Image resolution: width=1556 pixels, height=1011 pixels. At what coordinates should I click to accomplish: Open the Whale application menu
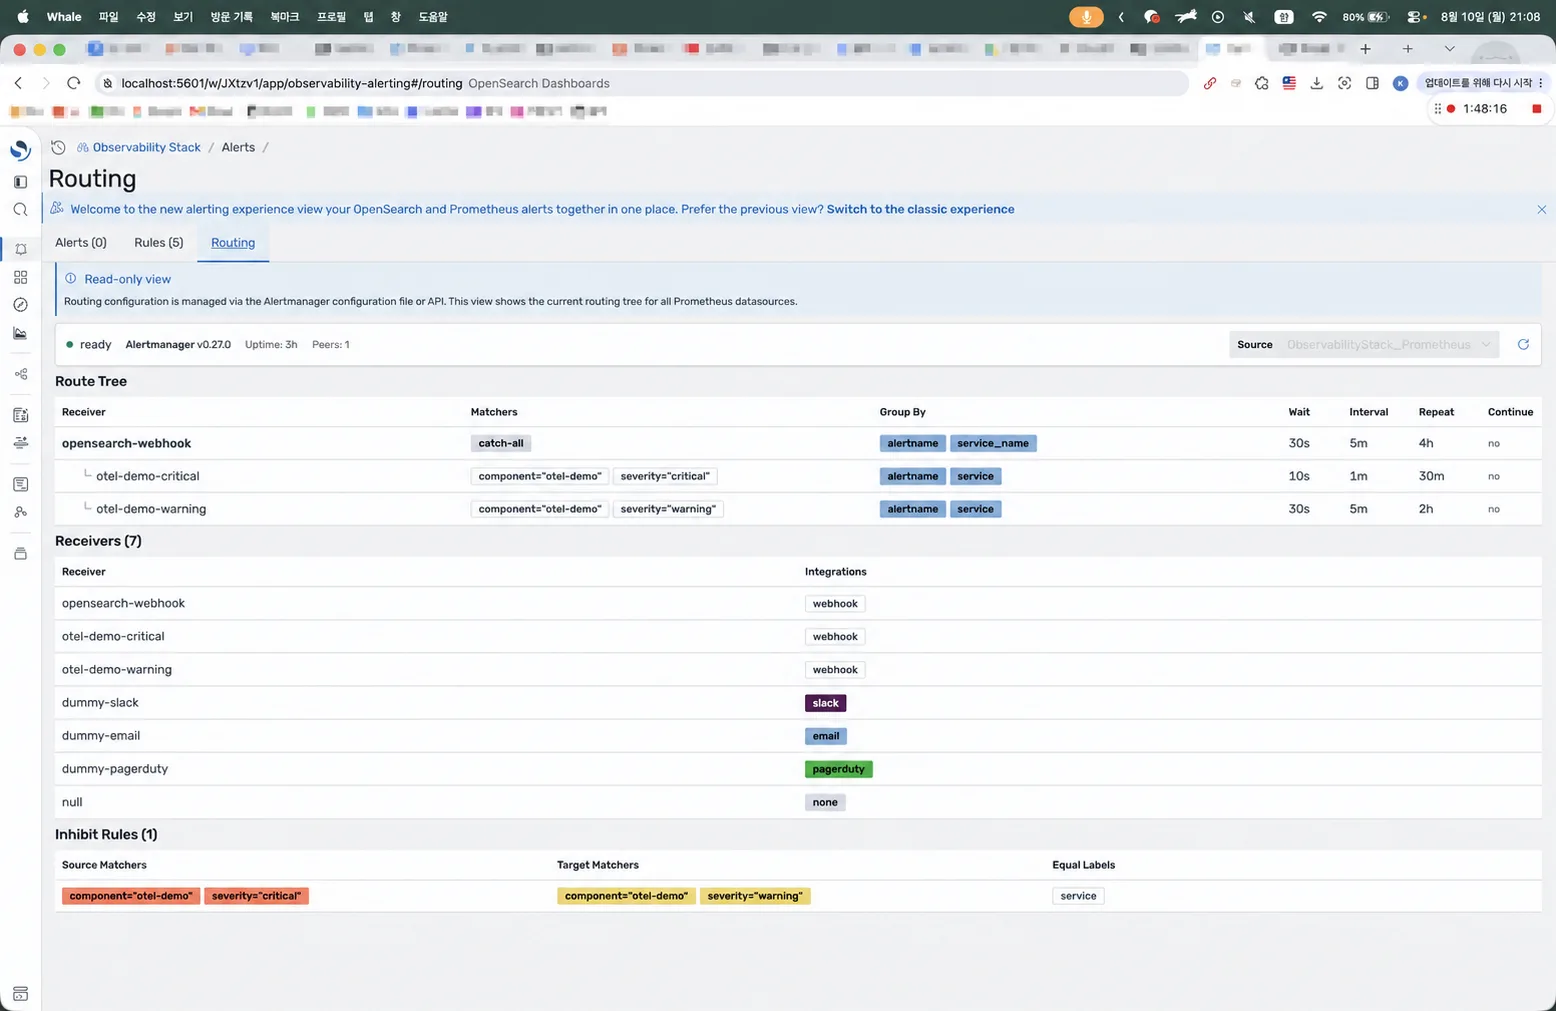pos(64,17)
